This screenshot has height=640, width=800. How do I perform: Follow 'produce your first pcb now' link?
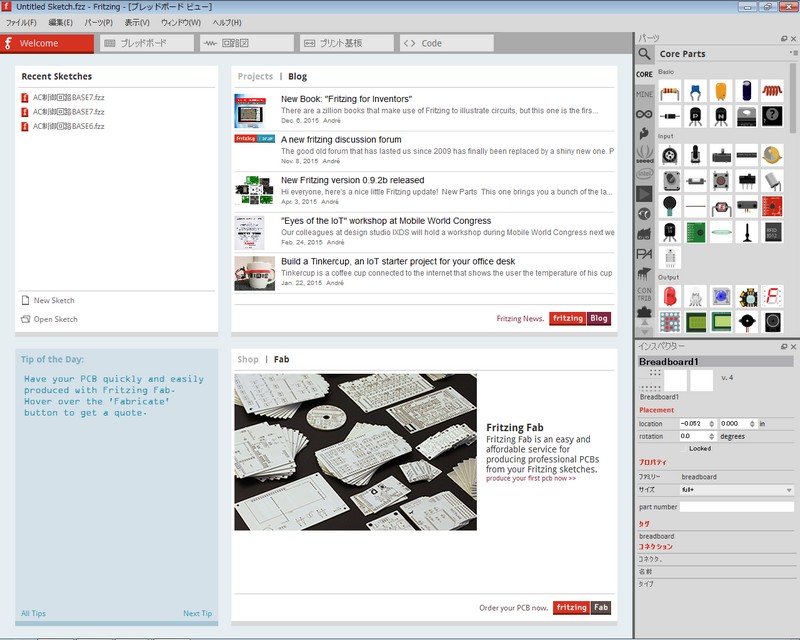pos(531,479)
